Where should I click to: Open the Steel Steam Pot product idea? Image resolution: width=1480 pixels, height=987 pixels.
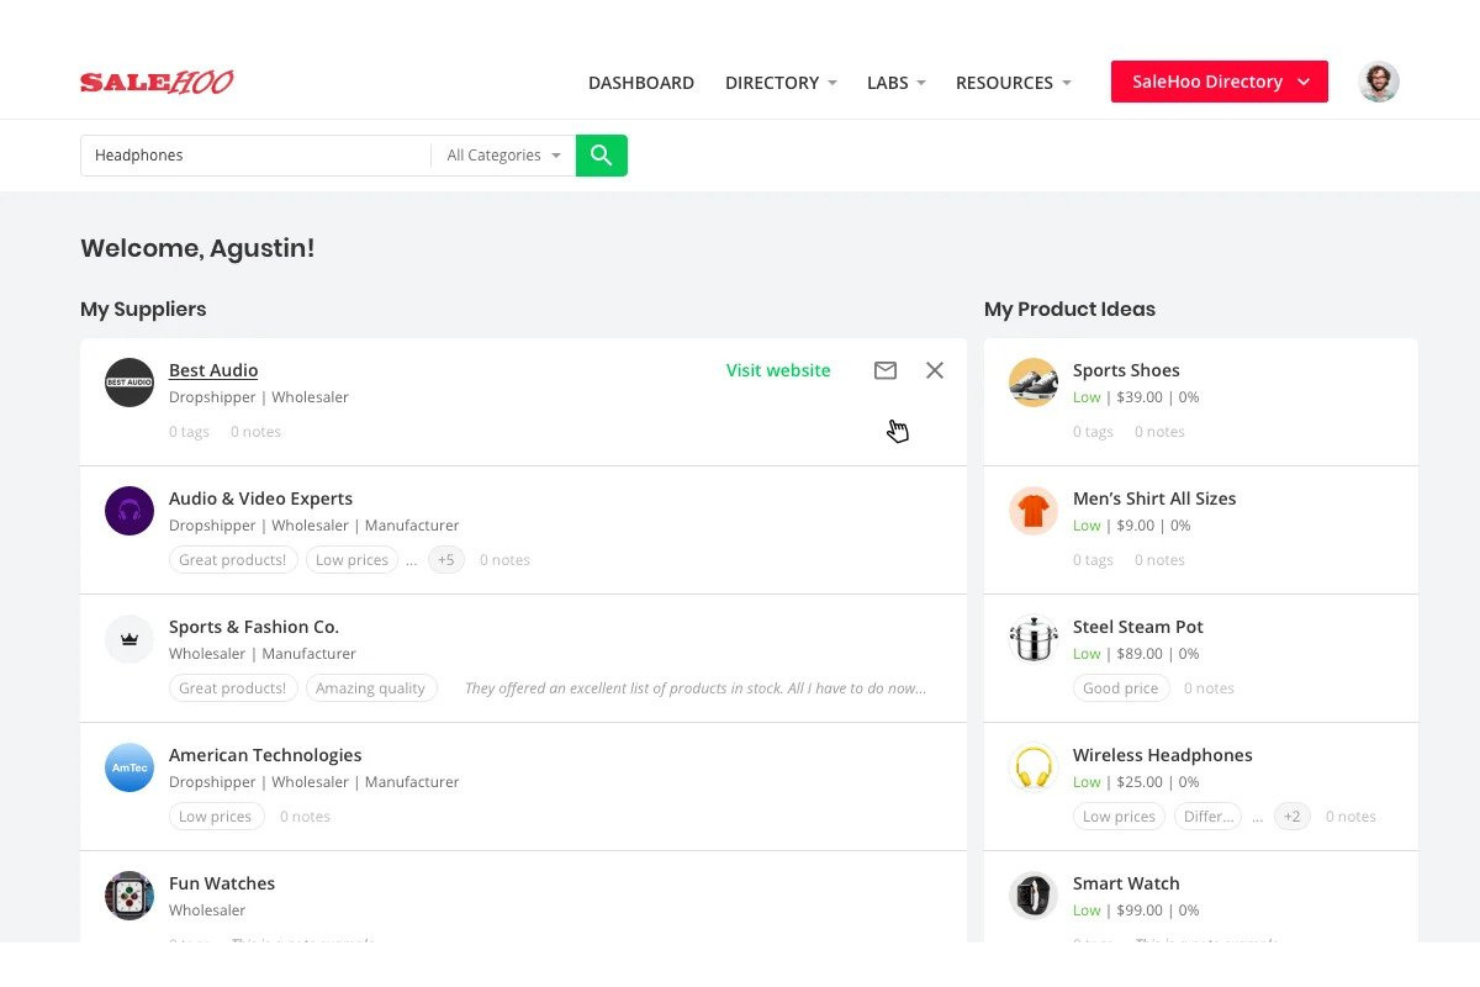pos(1138,627)
